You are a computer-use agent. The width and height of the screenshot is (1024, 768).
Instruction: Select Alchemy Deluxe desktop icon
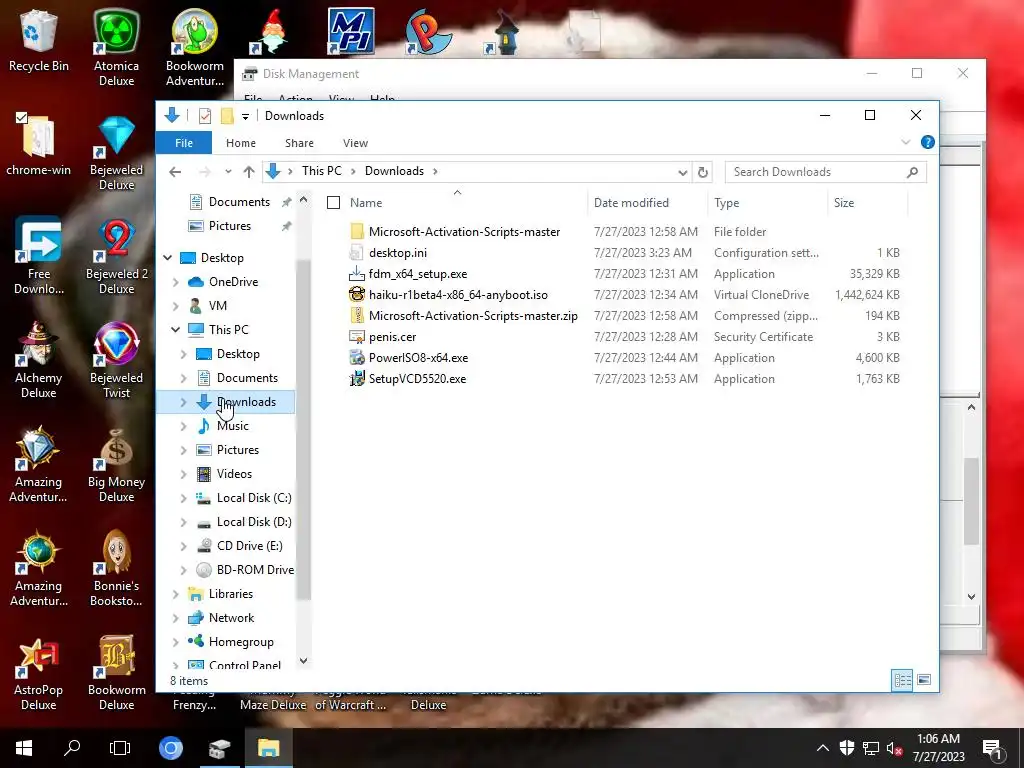pyautogui.click(x=39, y=360)
